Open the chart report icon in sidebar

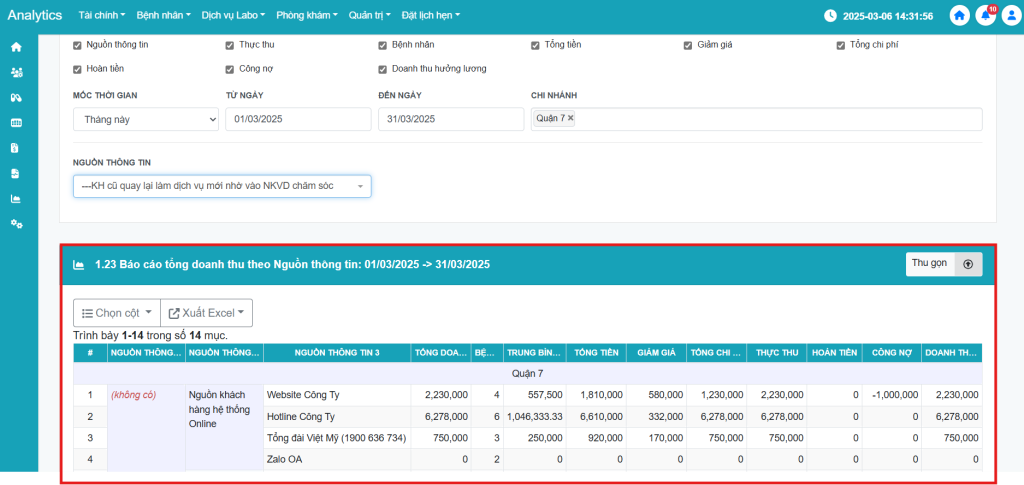click(x=16, y=198)
